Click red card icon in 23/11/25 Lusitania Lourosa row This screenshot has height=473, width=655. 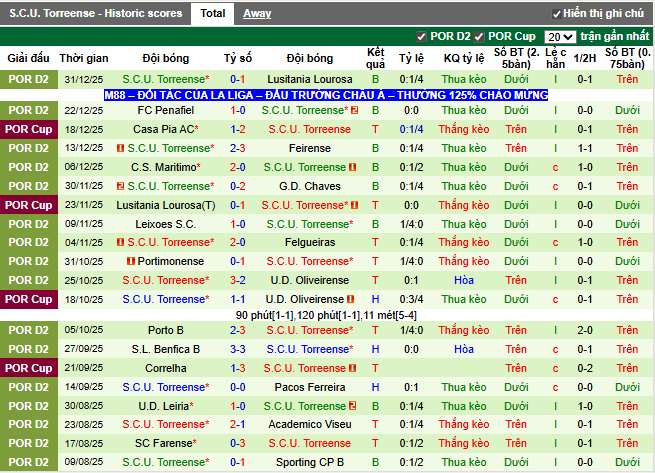[355, 205]
